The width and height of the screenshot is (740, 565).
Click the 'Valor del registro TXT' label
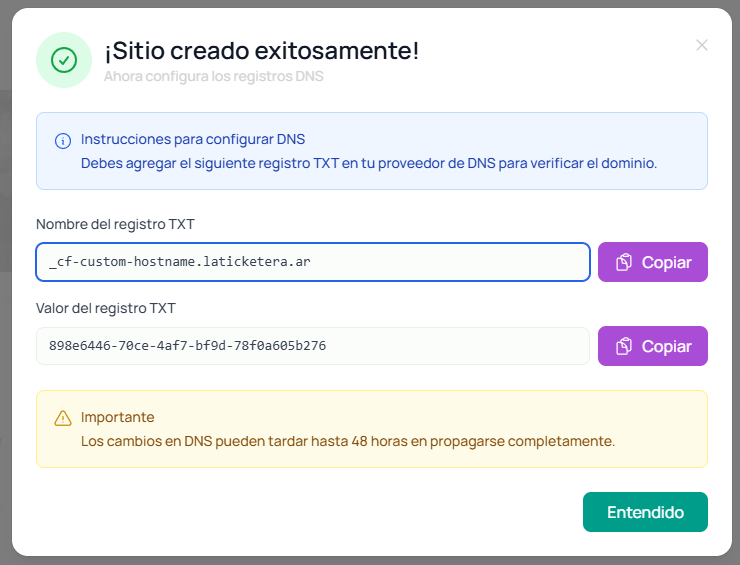106,308
